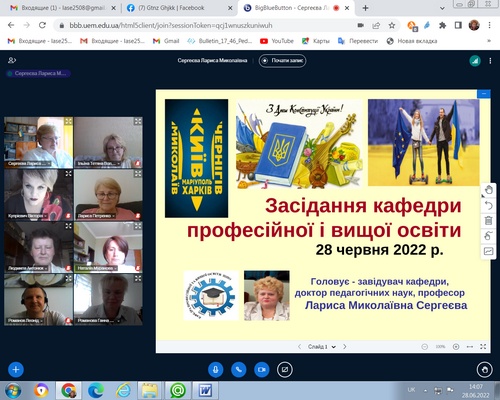Click the Почати запис record button
This screenshot has height=400, width=500.
282,61
